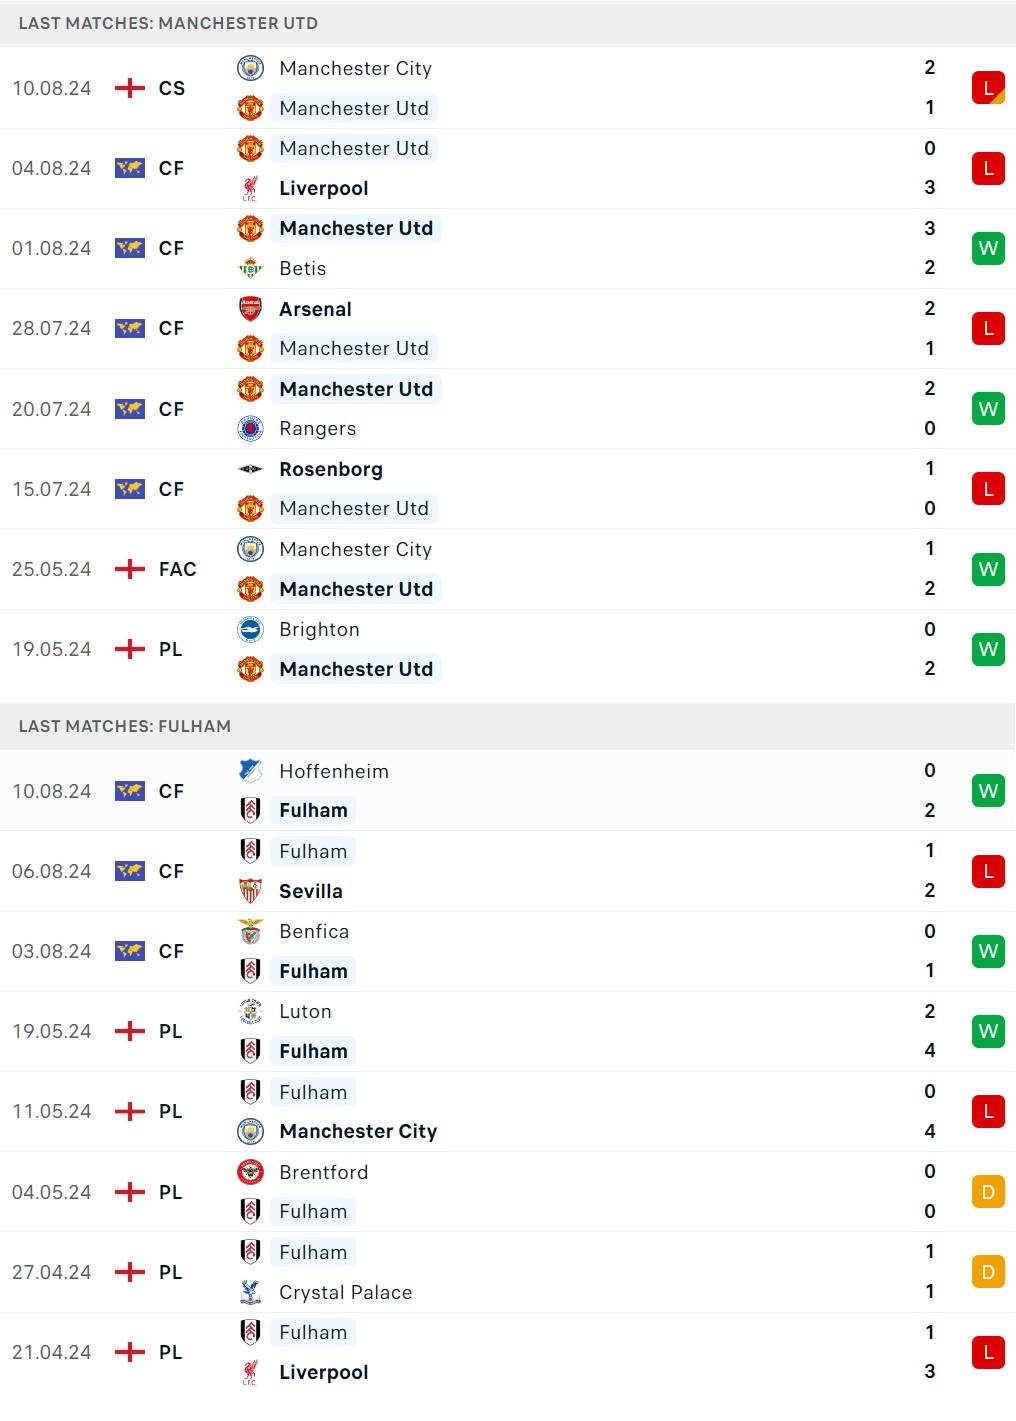Screen dimensions: 1016x1421
Task: Click the Crystal Palace crest icon
Action: tap(250, 1292)
